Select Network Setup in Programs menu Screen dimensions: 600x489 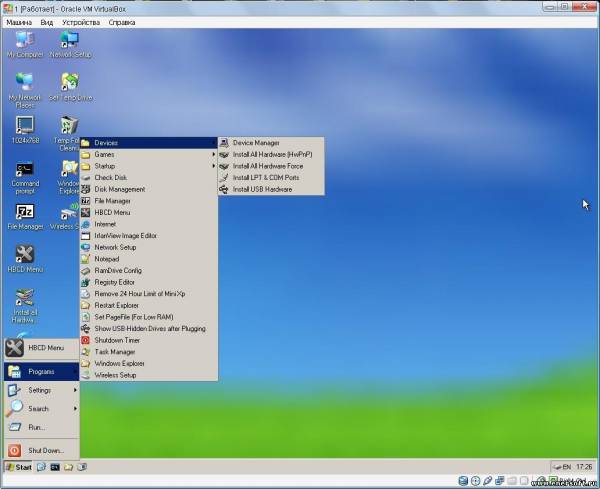(149, 247)
